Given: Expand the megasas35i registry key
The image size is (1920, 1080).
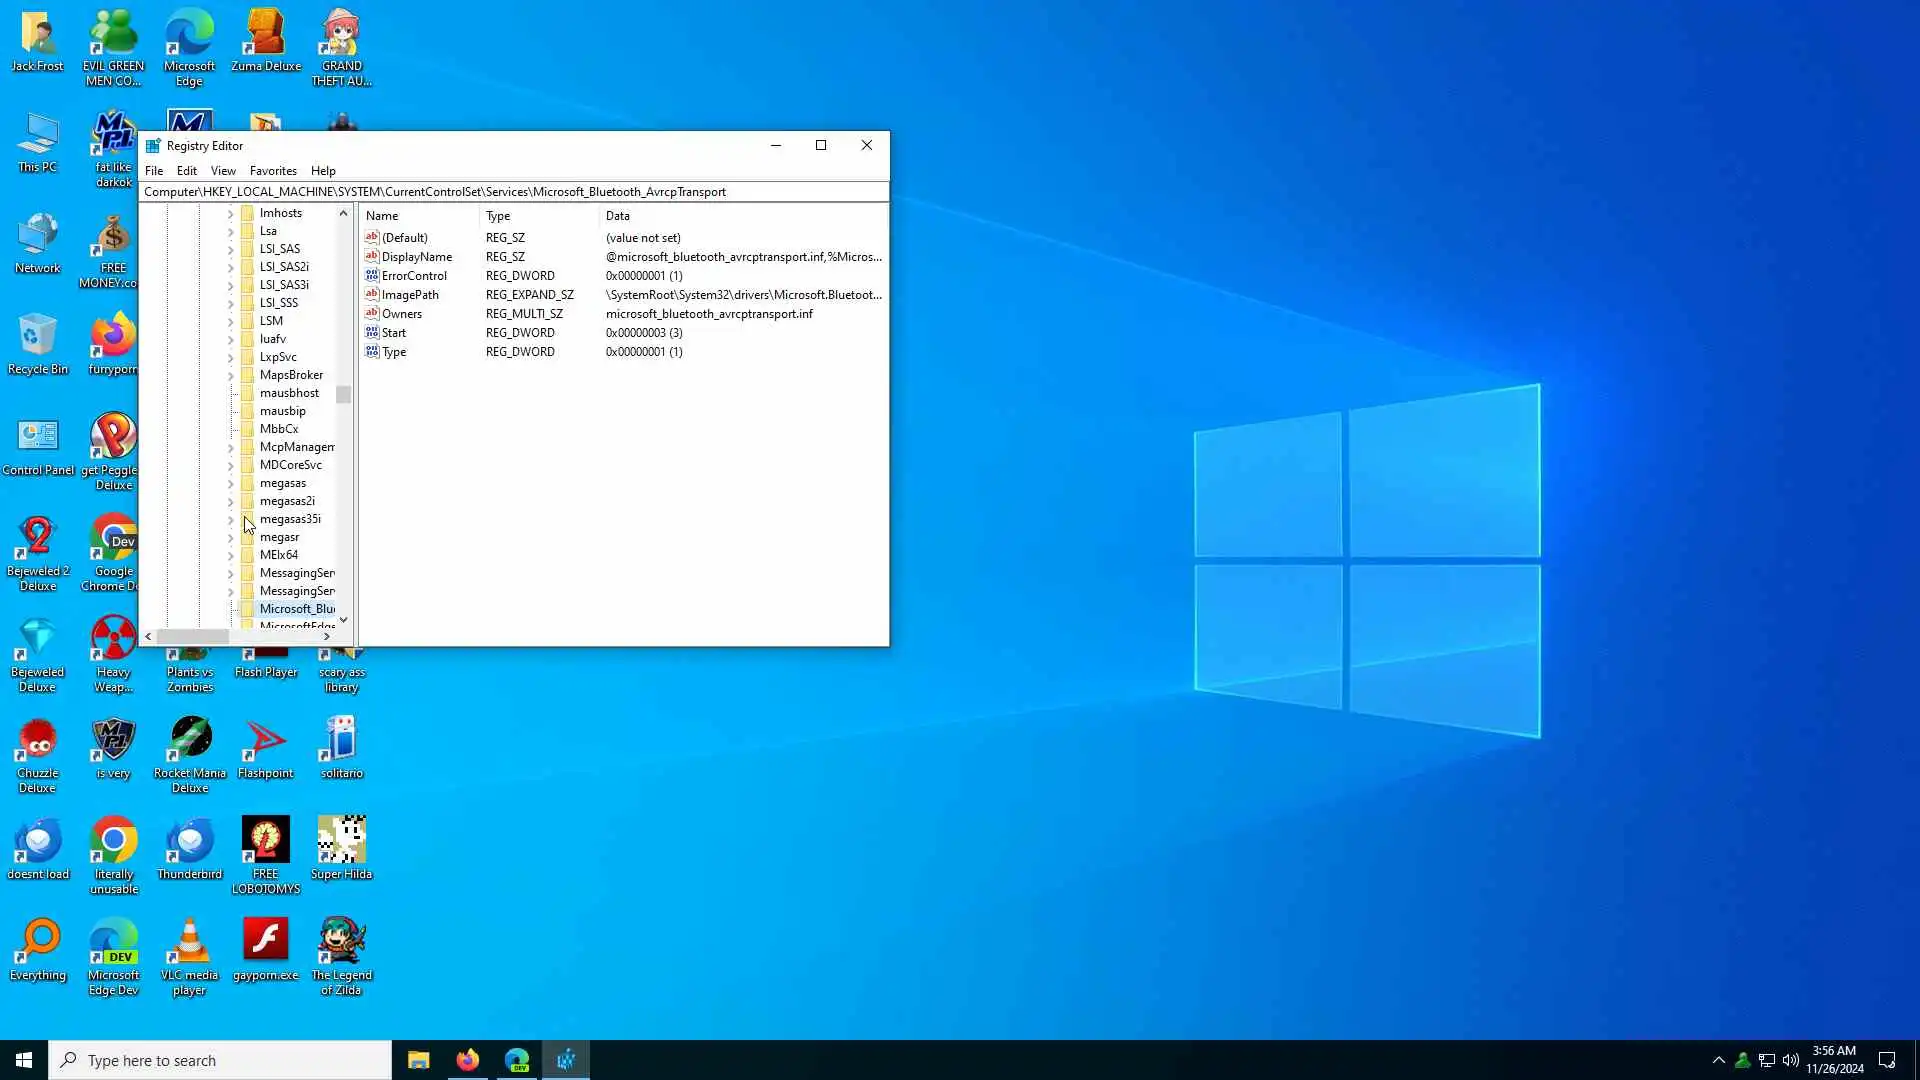Looking at the screenshot, I should coord(230,519).
